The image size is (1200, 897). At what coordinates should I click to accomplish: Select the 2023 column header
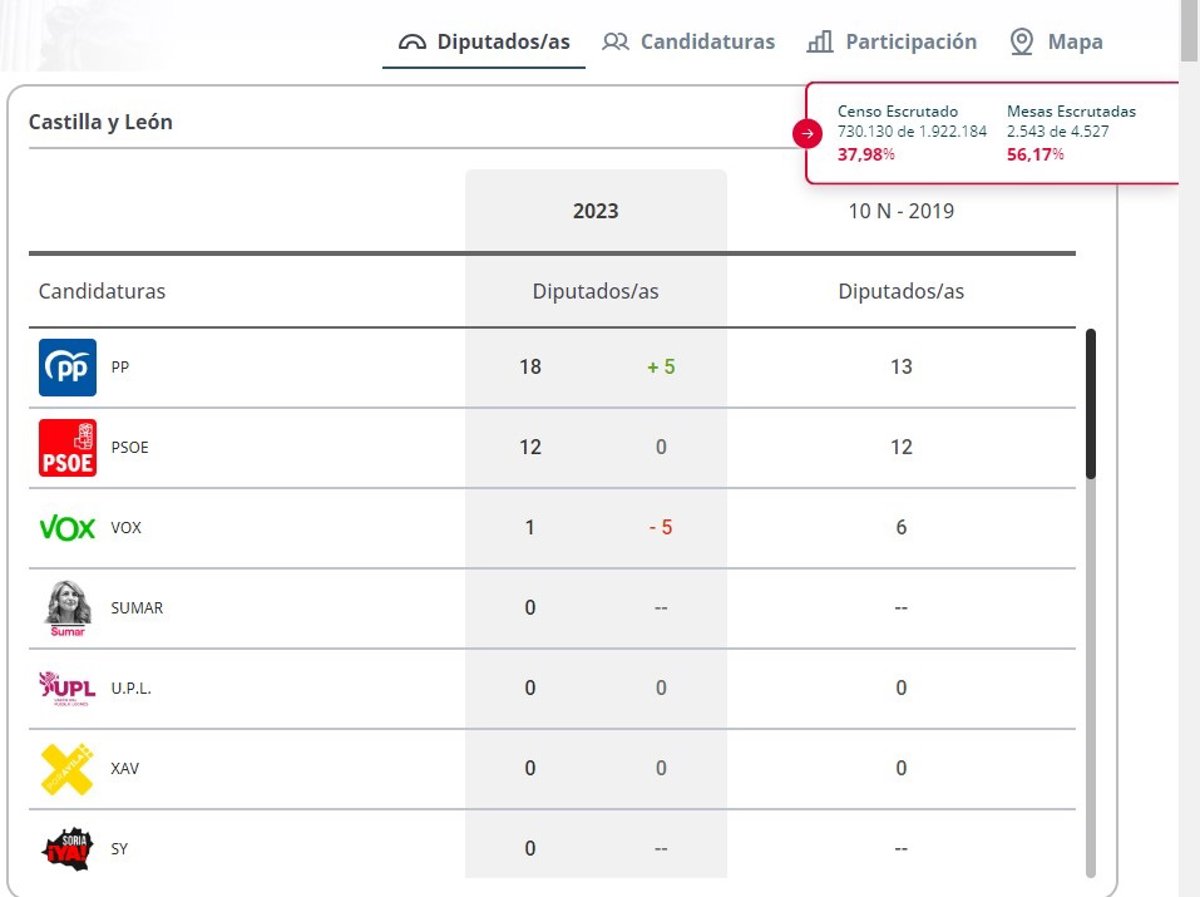(595, 211)
